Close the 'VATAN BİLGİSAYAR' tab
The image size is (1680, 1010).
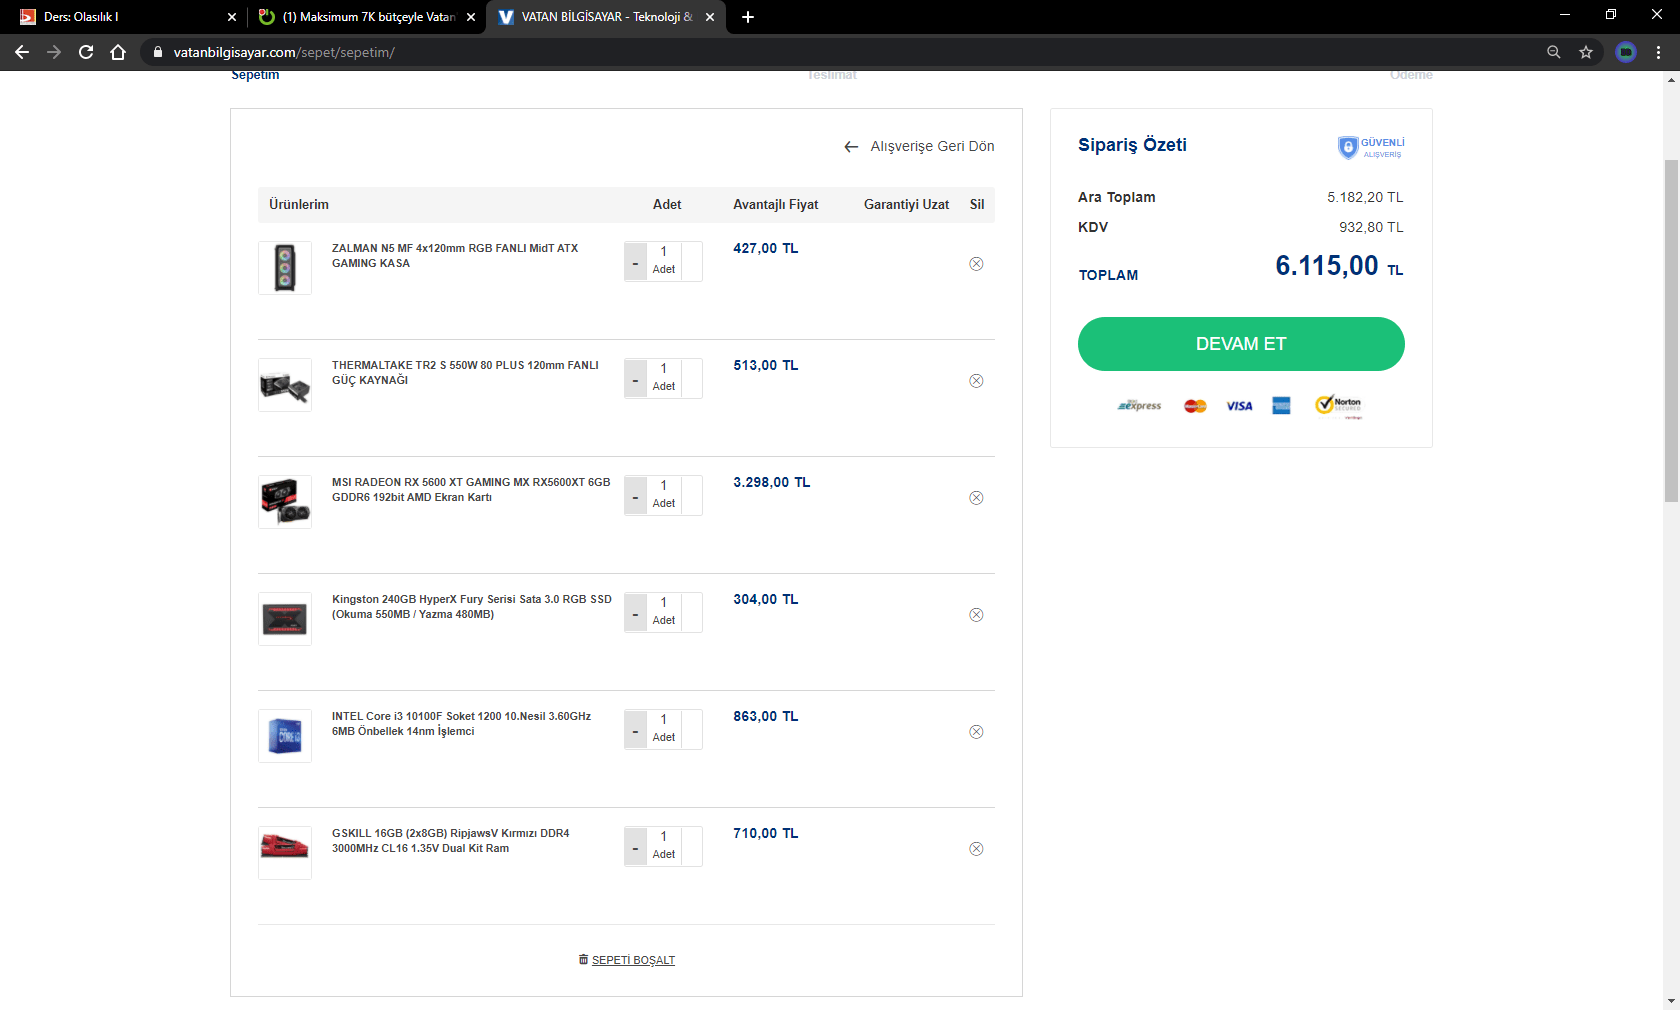click(x=710, y=17)
